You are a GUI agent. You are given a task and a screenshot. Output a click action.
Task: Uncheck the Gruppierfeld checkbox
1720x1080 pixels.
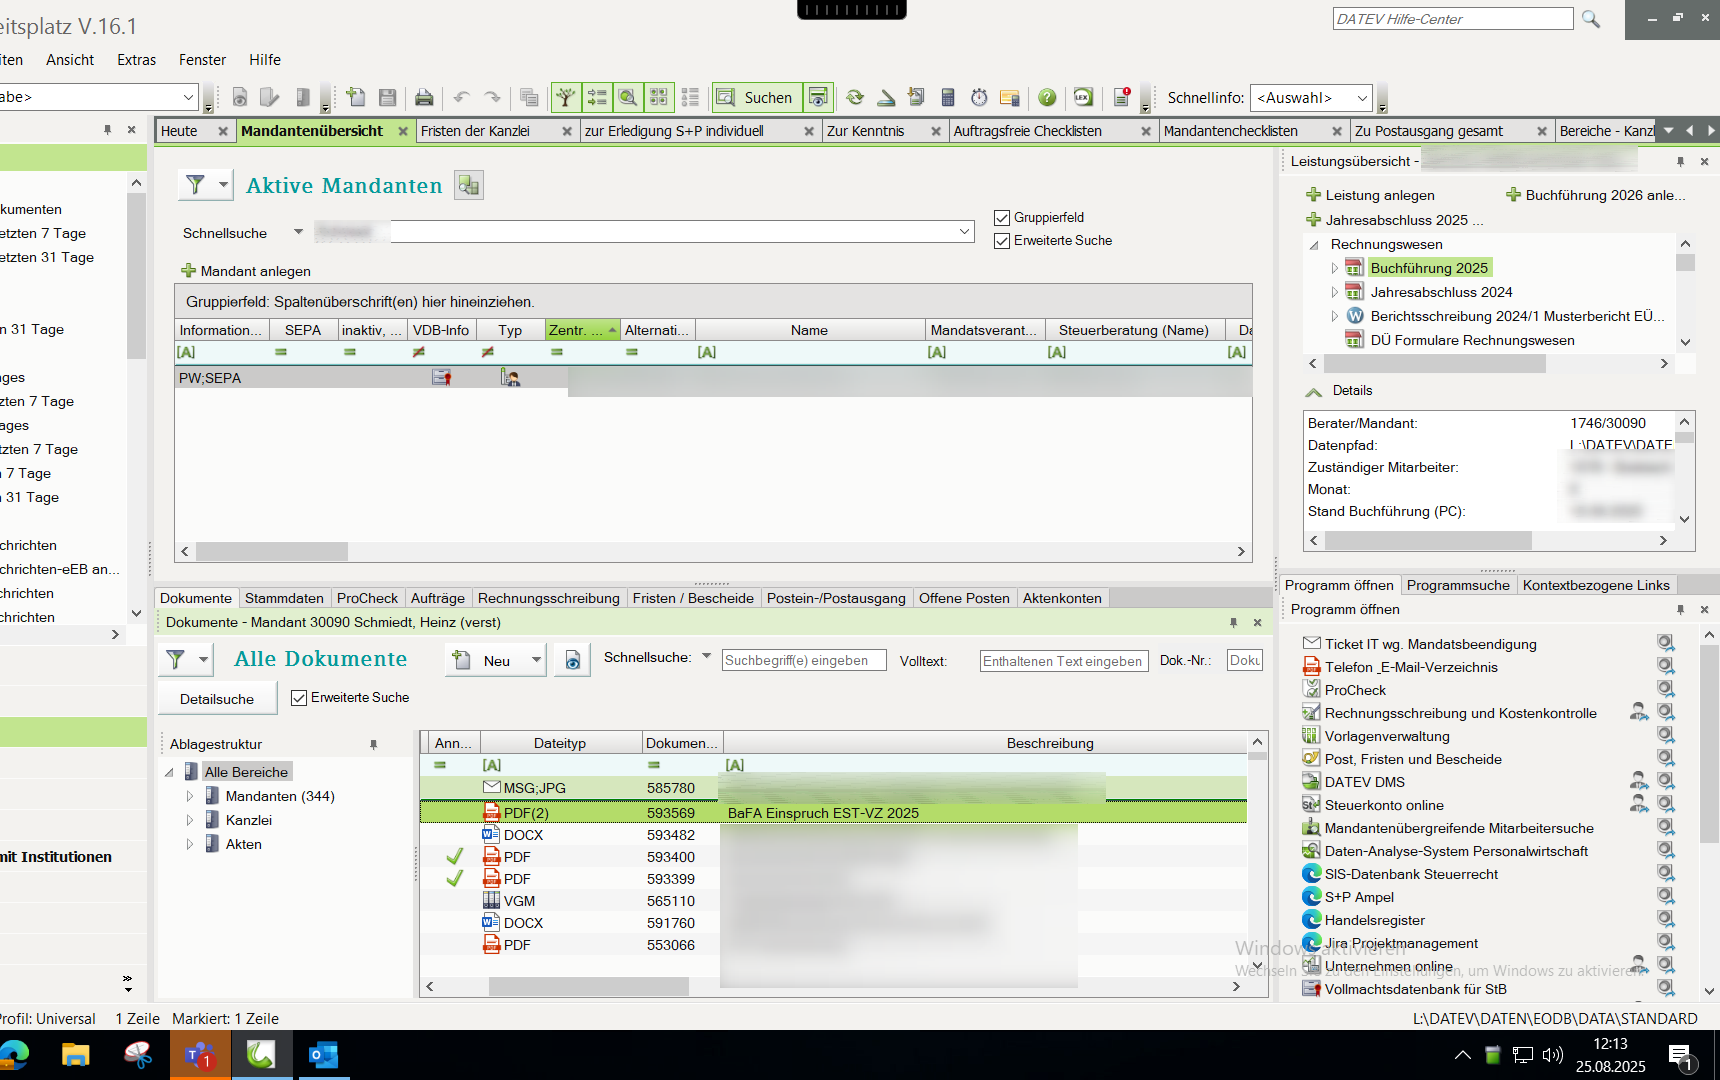pyautogui.click(x=1002, y=218)
